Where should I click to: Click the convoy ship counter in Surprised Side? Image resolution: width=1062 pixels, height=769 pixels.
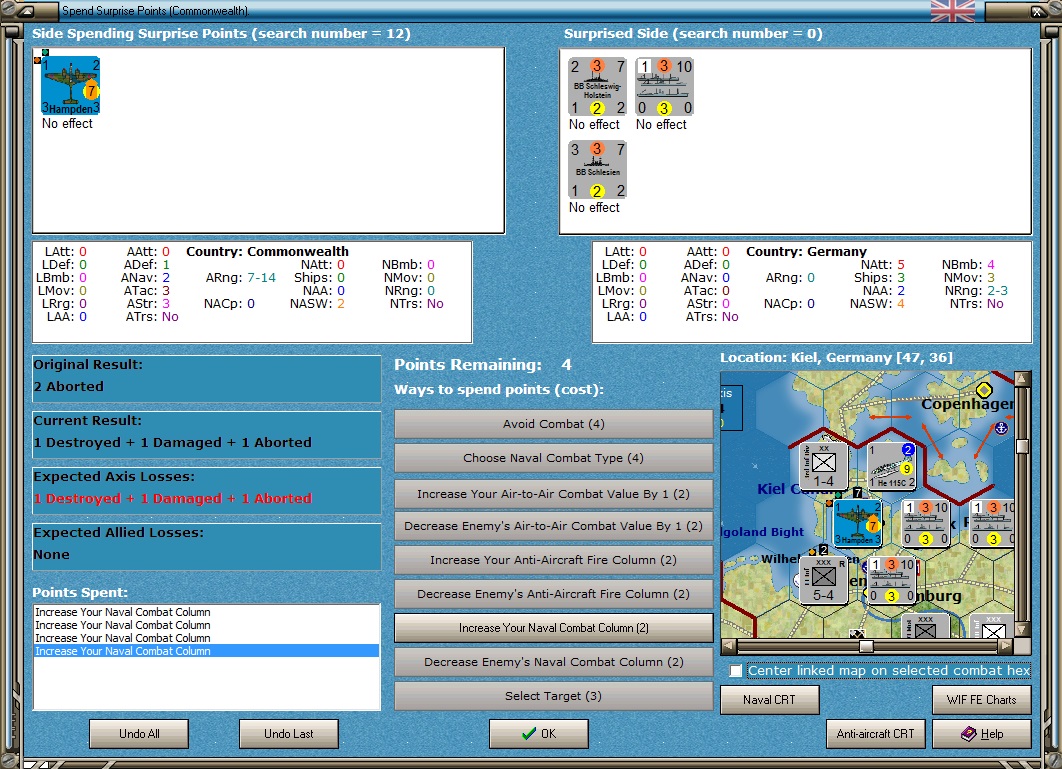[664, 87]
